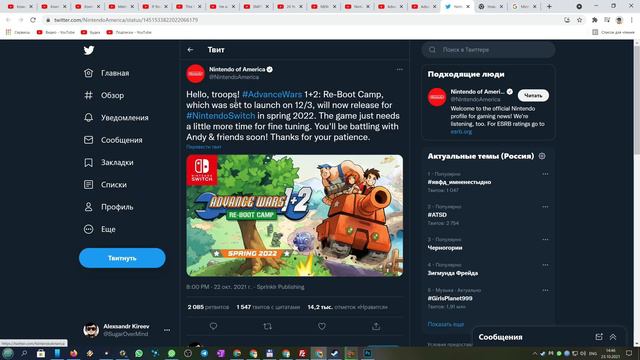Viewport: 640px width, 360px height.
Task: Open the #GirlsPlanet999 trending topic
Action: tap(450, 298)
